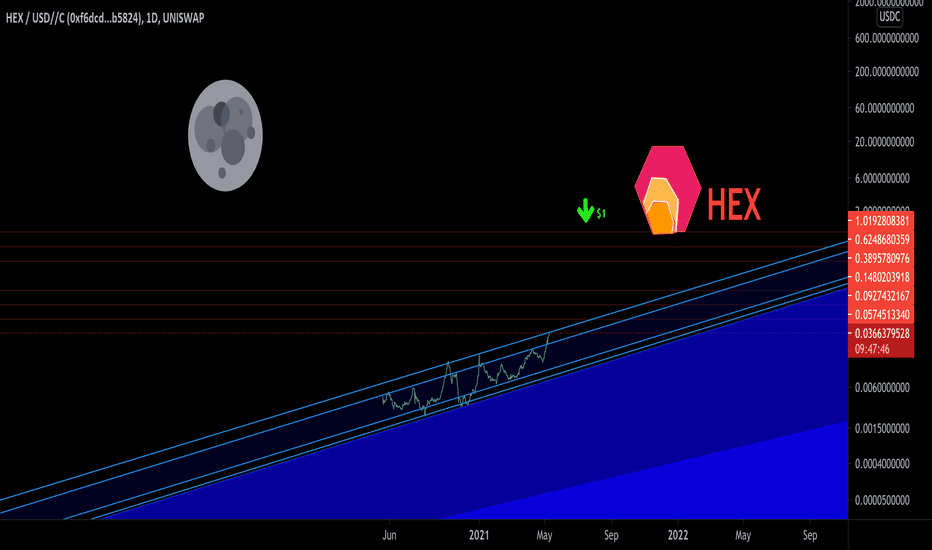This screenshot has height=550, width=932.
Task: Click the USDC currency label
Action: [x=890, y=17]
